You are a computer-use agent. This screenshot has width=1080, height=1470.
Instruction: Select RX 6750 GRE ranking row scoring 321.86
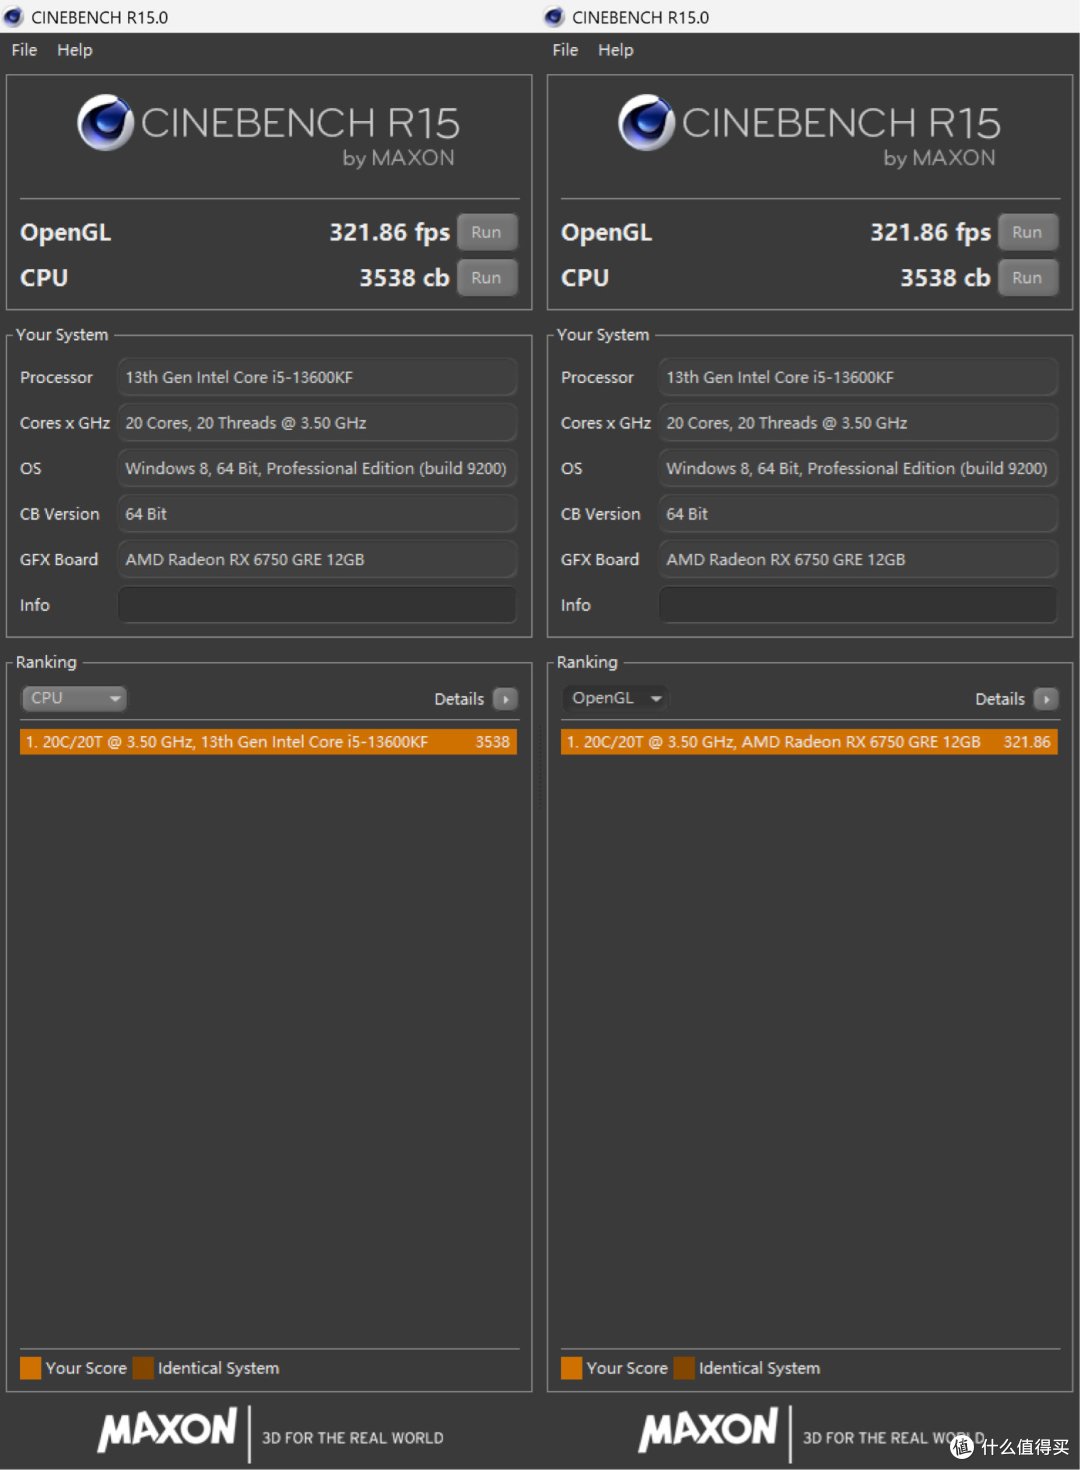[x=809, y=742]
